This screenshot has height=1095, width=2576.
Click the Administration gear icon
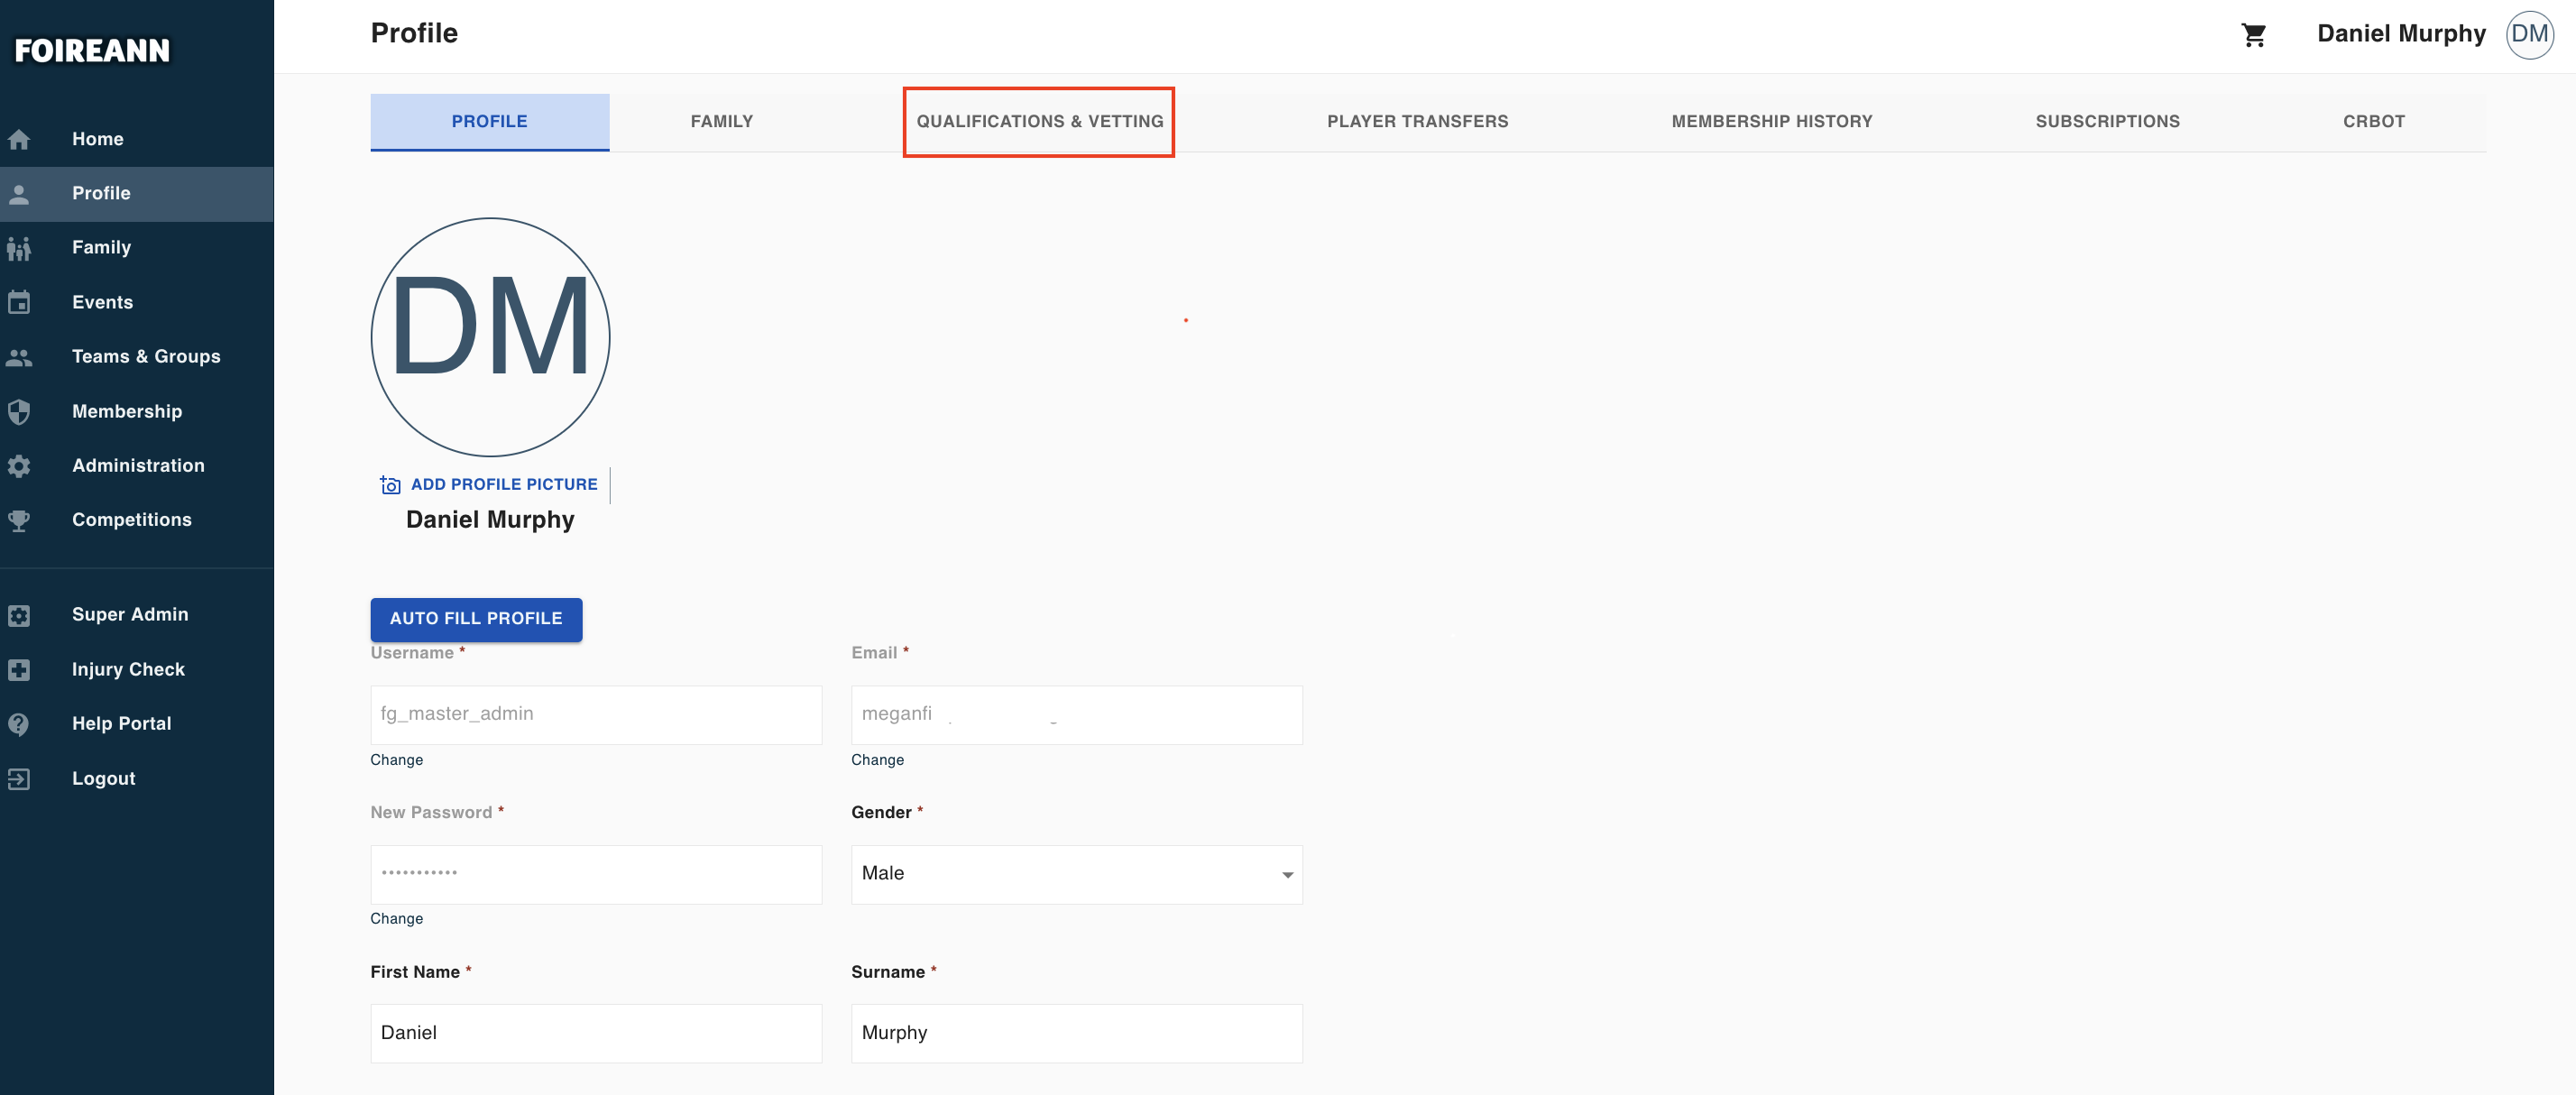pyautogui.click(x=19, y=466)
